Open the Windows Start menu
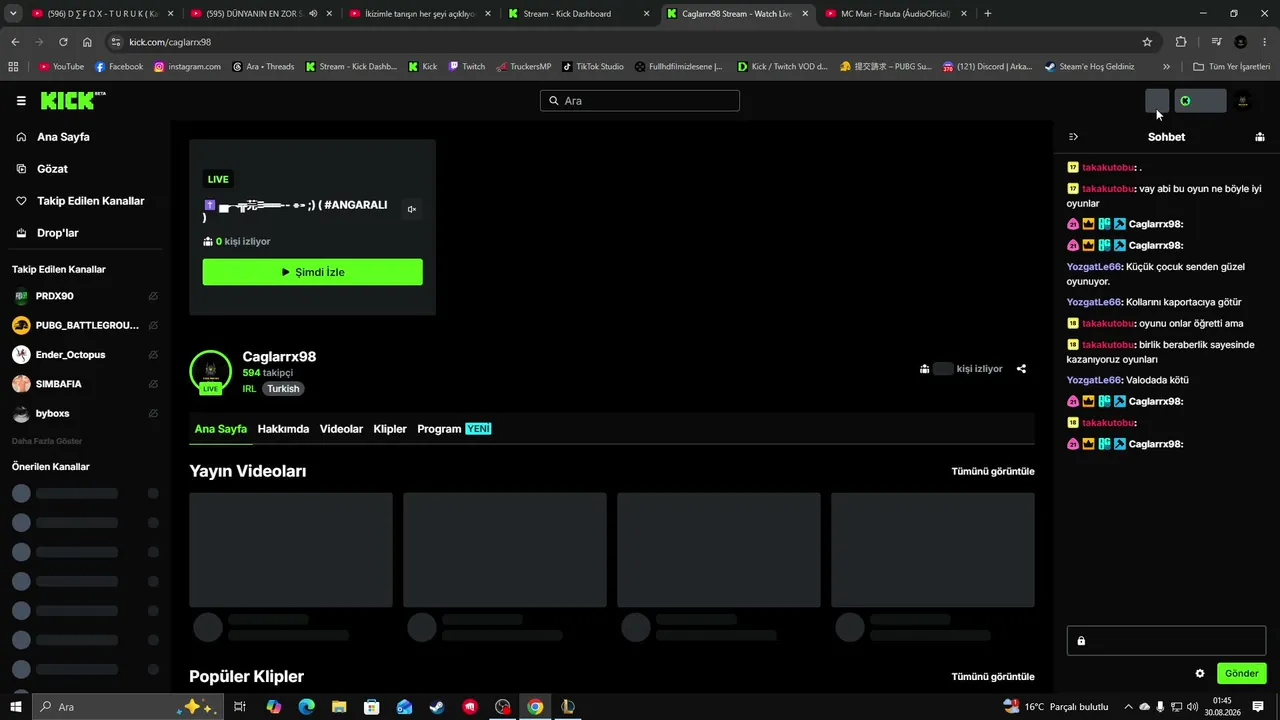This screenshot has height=720, width=1280. pos(16,707)
